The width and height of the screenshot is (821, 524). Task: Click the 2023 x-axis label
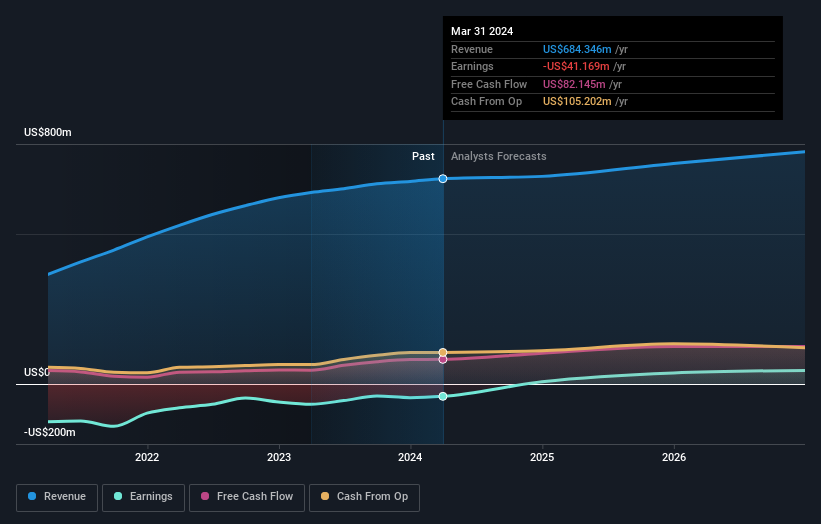279,457
